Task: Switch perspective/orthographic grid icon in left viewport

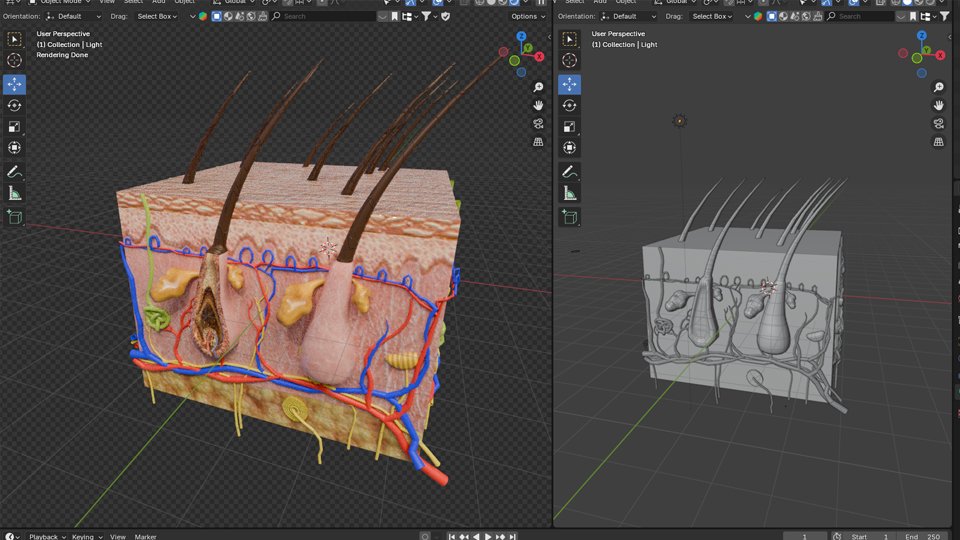Action: tap(538, 142)
